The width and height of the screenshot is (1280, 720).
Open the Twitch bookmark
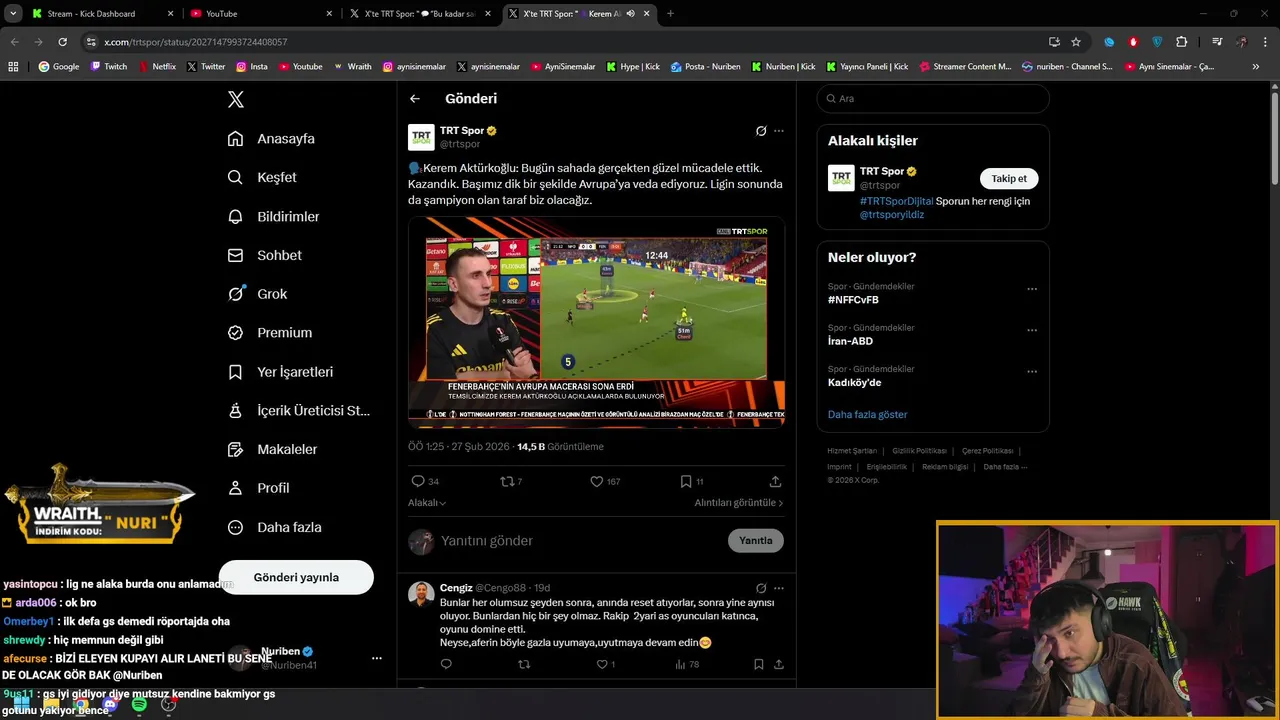pos(109,67)
